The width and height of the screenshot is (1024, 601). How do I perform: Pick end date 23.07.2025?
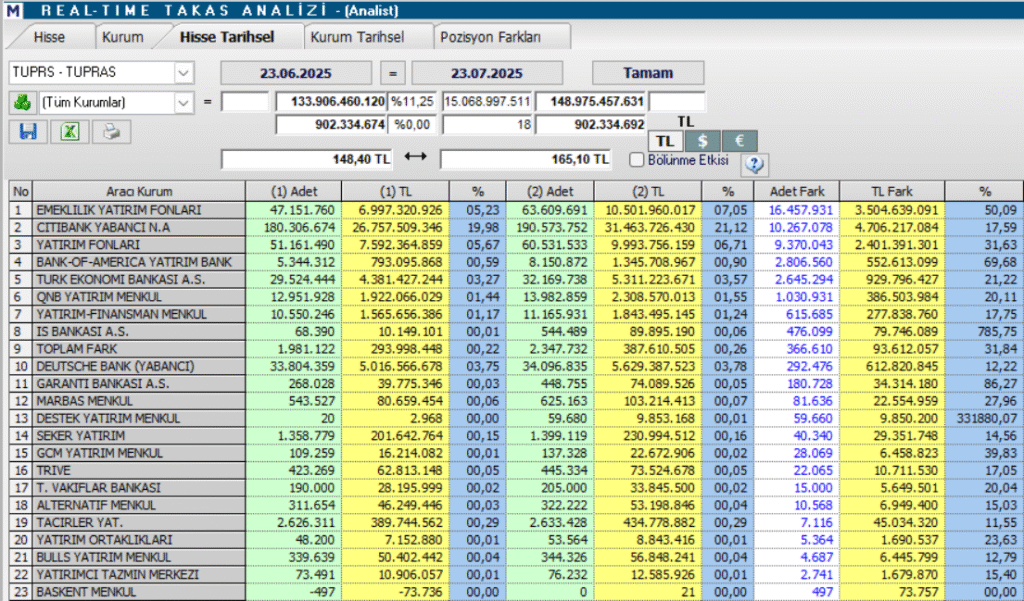[x=487, y=73]
